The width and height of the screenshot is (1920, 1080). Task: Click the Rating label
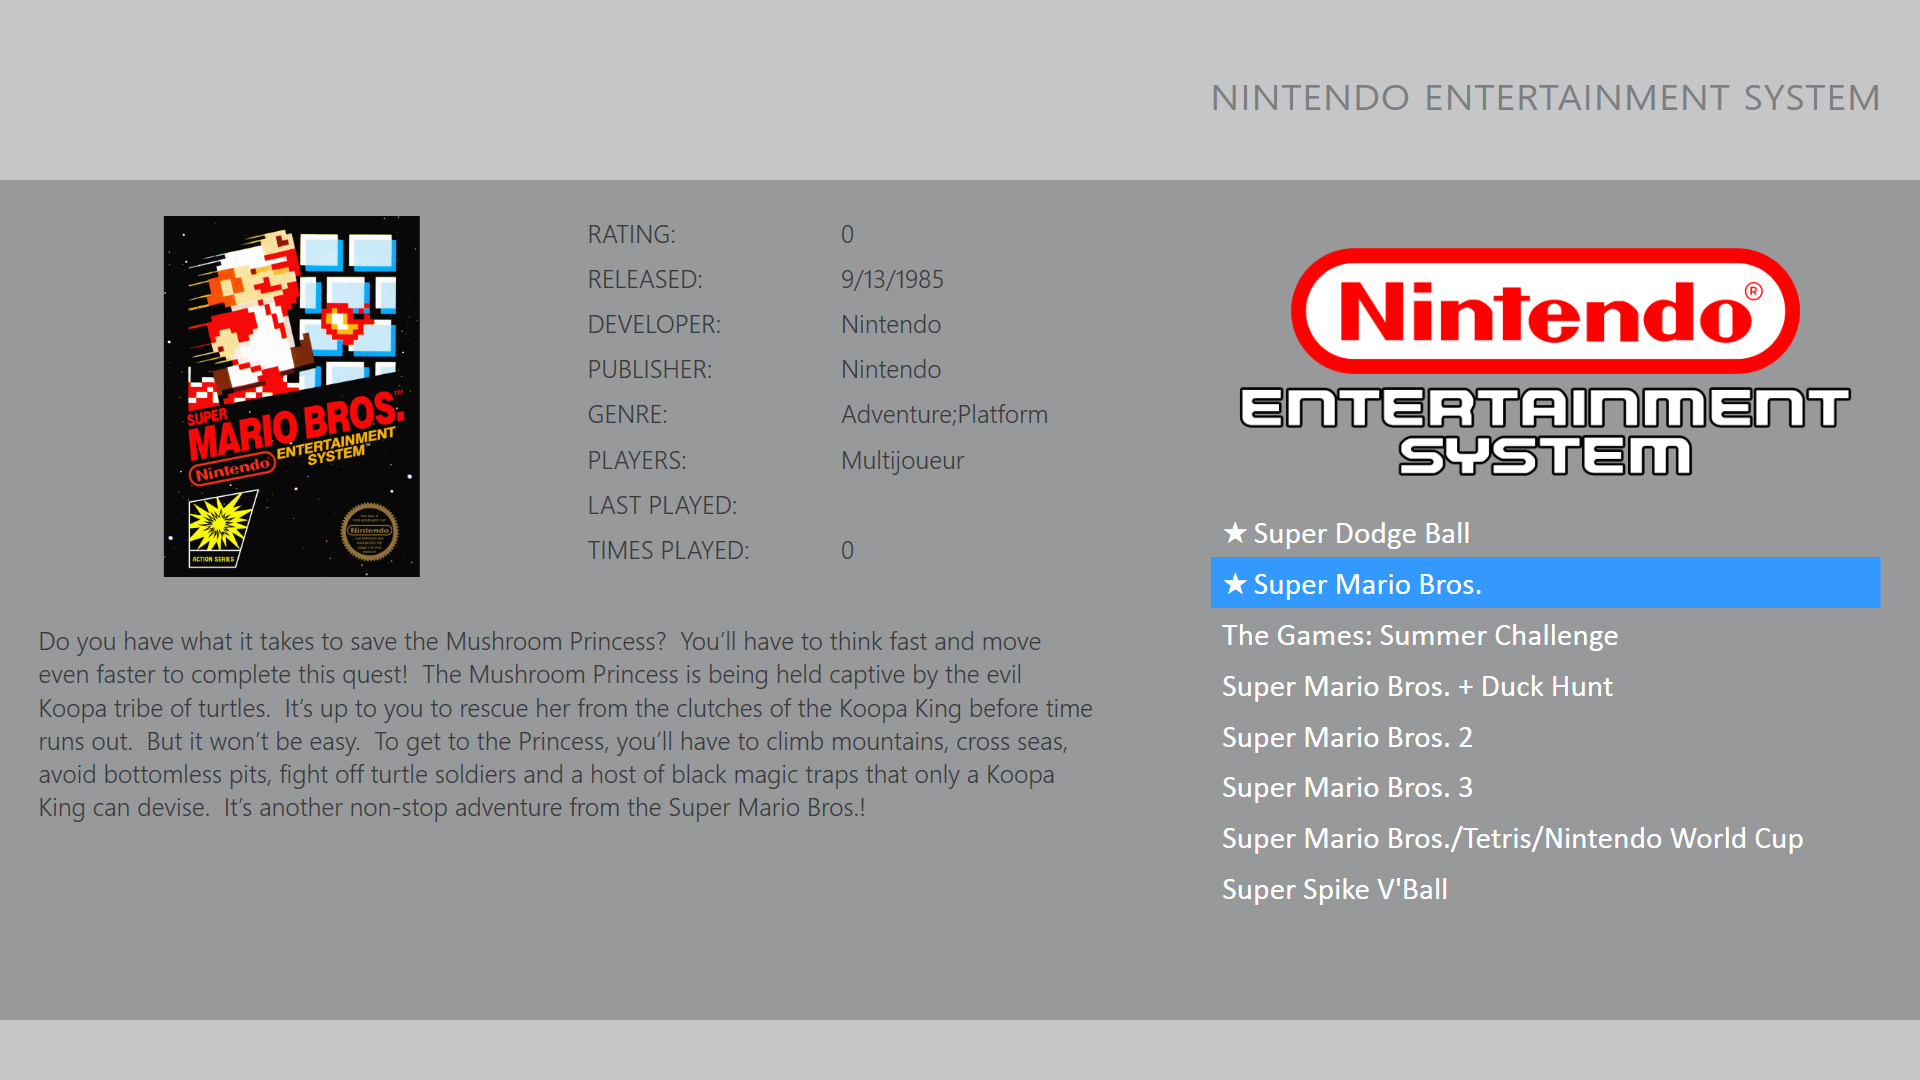pyautogui.click(x=631, y=235)
